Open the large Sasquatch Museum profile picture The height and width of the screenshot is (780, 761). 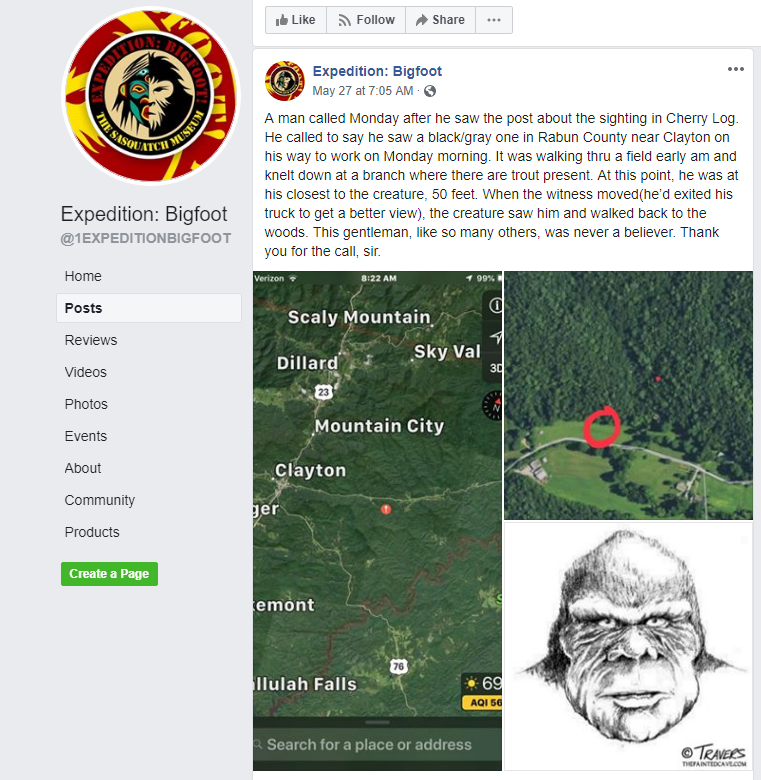point(151,96)
